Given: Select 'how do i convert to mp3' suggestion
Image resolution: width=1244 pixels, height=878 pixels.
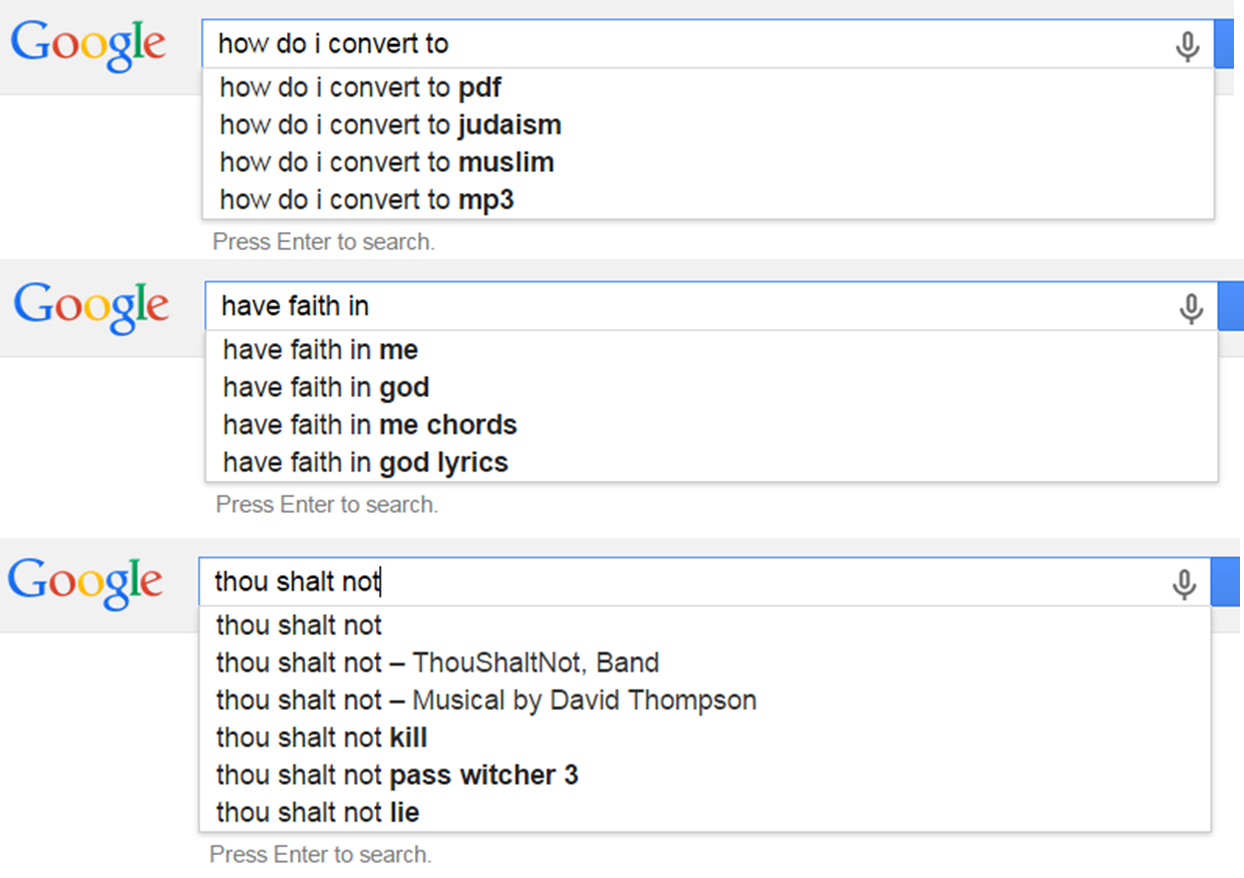Looking at the screenshot, I should [366, 200].
